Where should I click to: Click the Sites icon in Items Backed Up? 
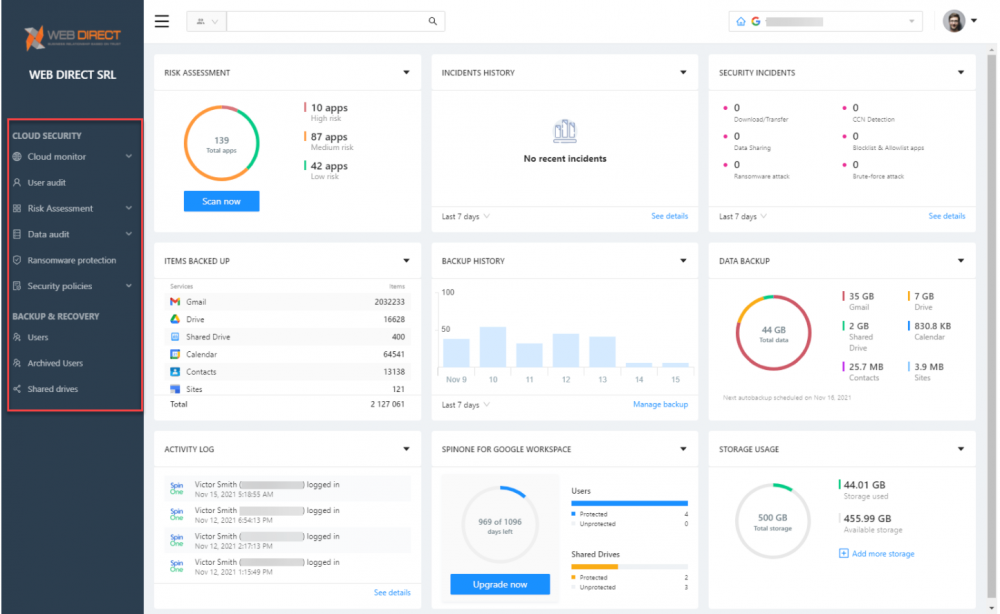point(175,388)
